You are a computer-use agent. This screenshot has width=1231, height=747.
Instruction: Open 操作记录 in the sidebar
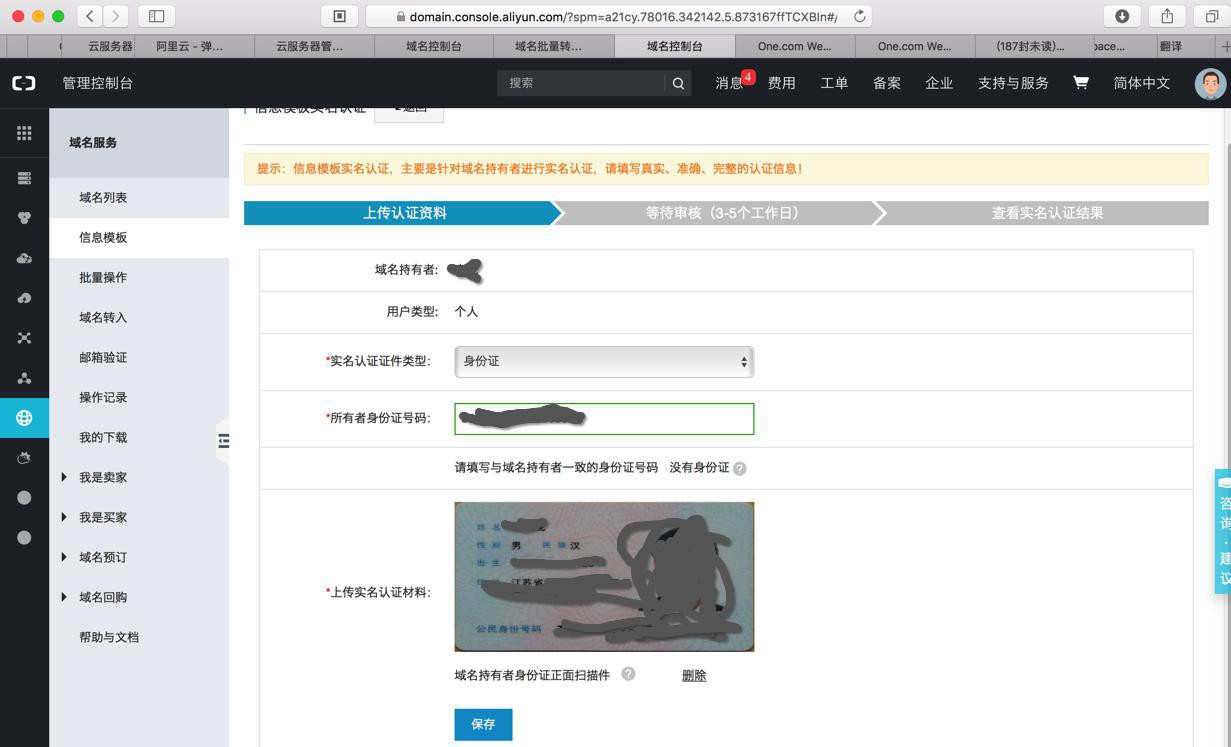click(x=139, y=397)
